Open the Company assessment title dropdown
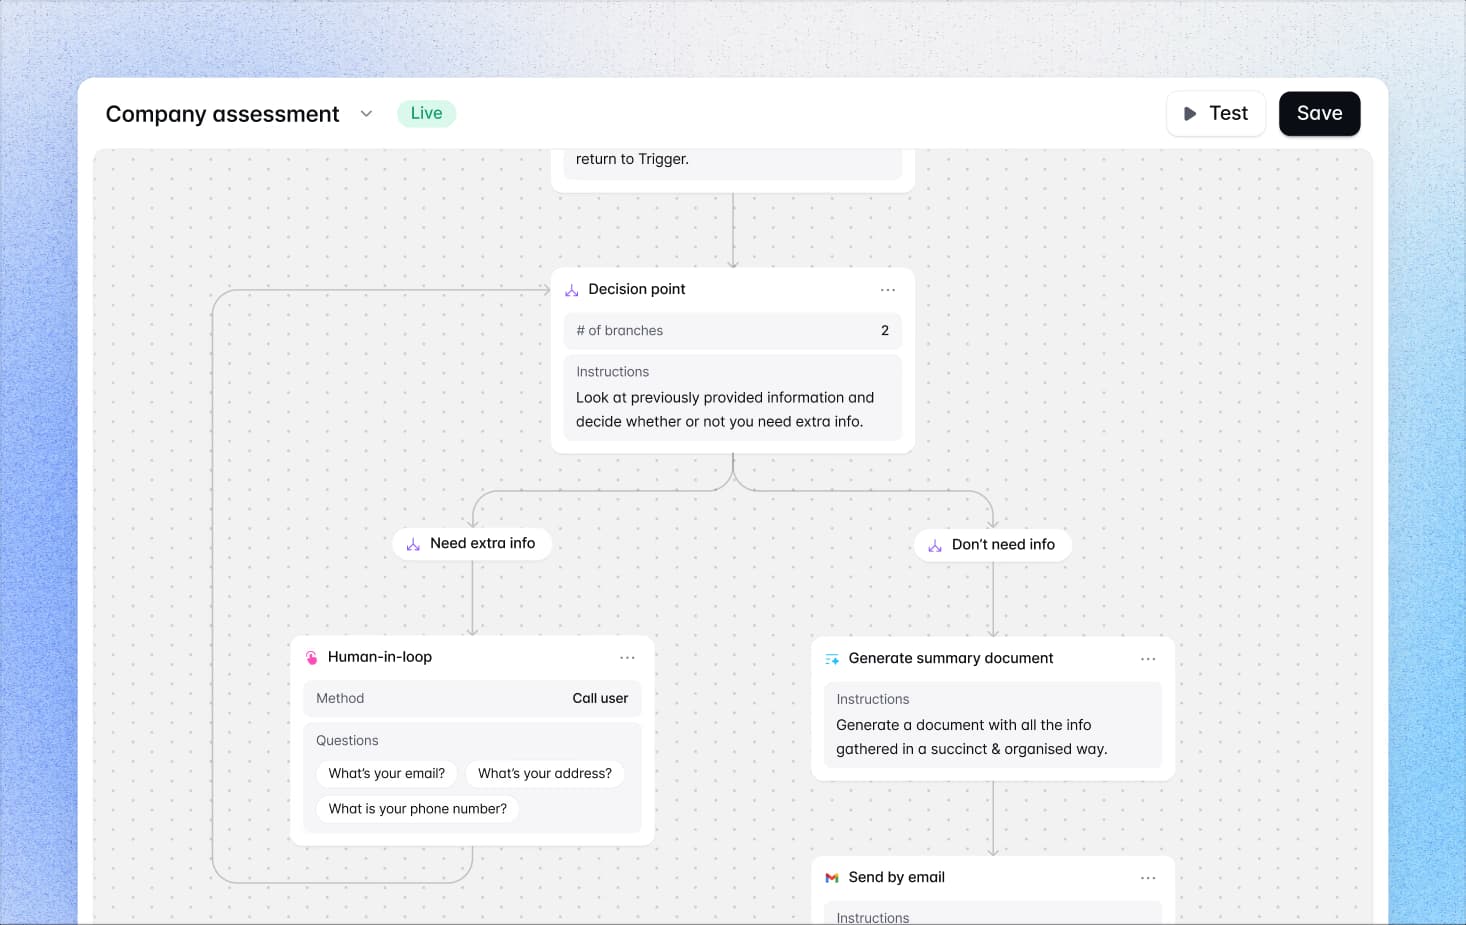The width and height of the screenshot is (1466, 925). pyautogui.click(x=366, y=113)
